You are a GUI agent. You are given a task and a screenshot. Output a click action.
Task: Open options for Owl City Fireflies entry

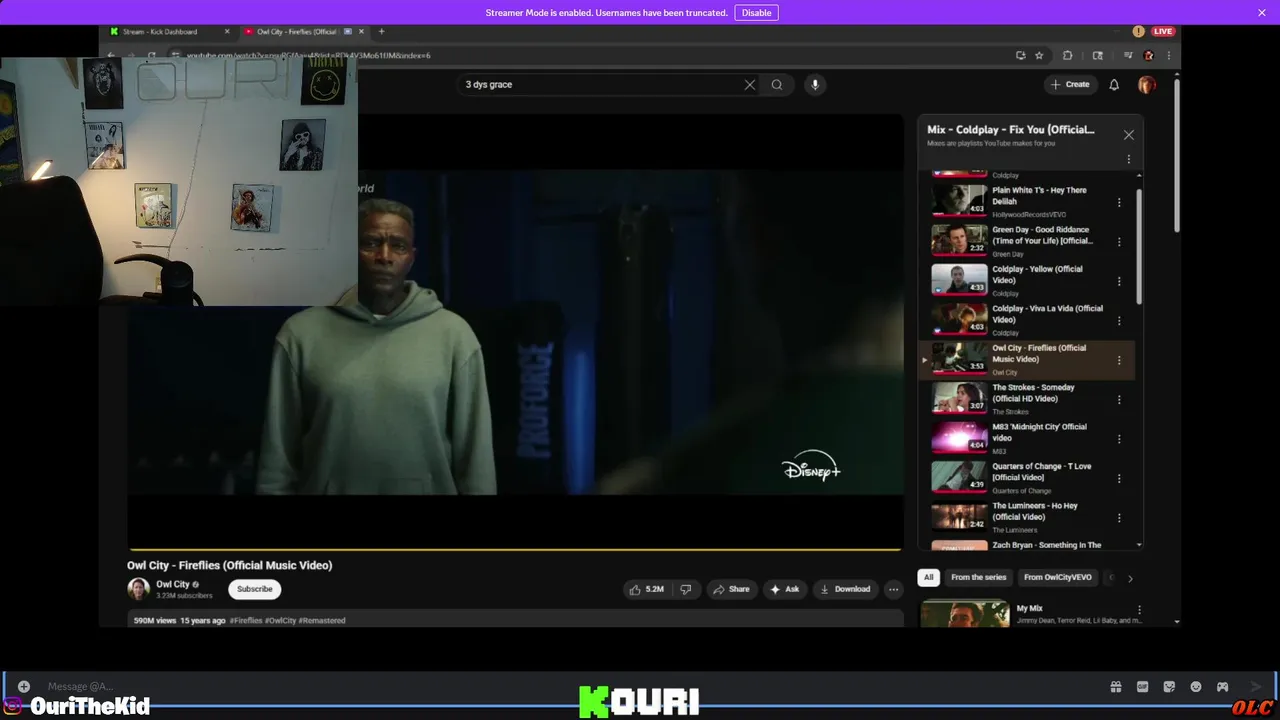point(1119,360)
